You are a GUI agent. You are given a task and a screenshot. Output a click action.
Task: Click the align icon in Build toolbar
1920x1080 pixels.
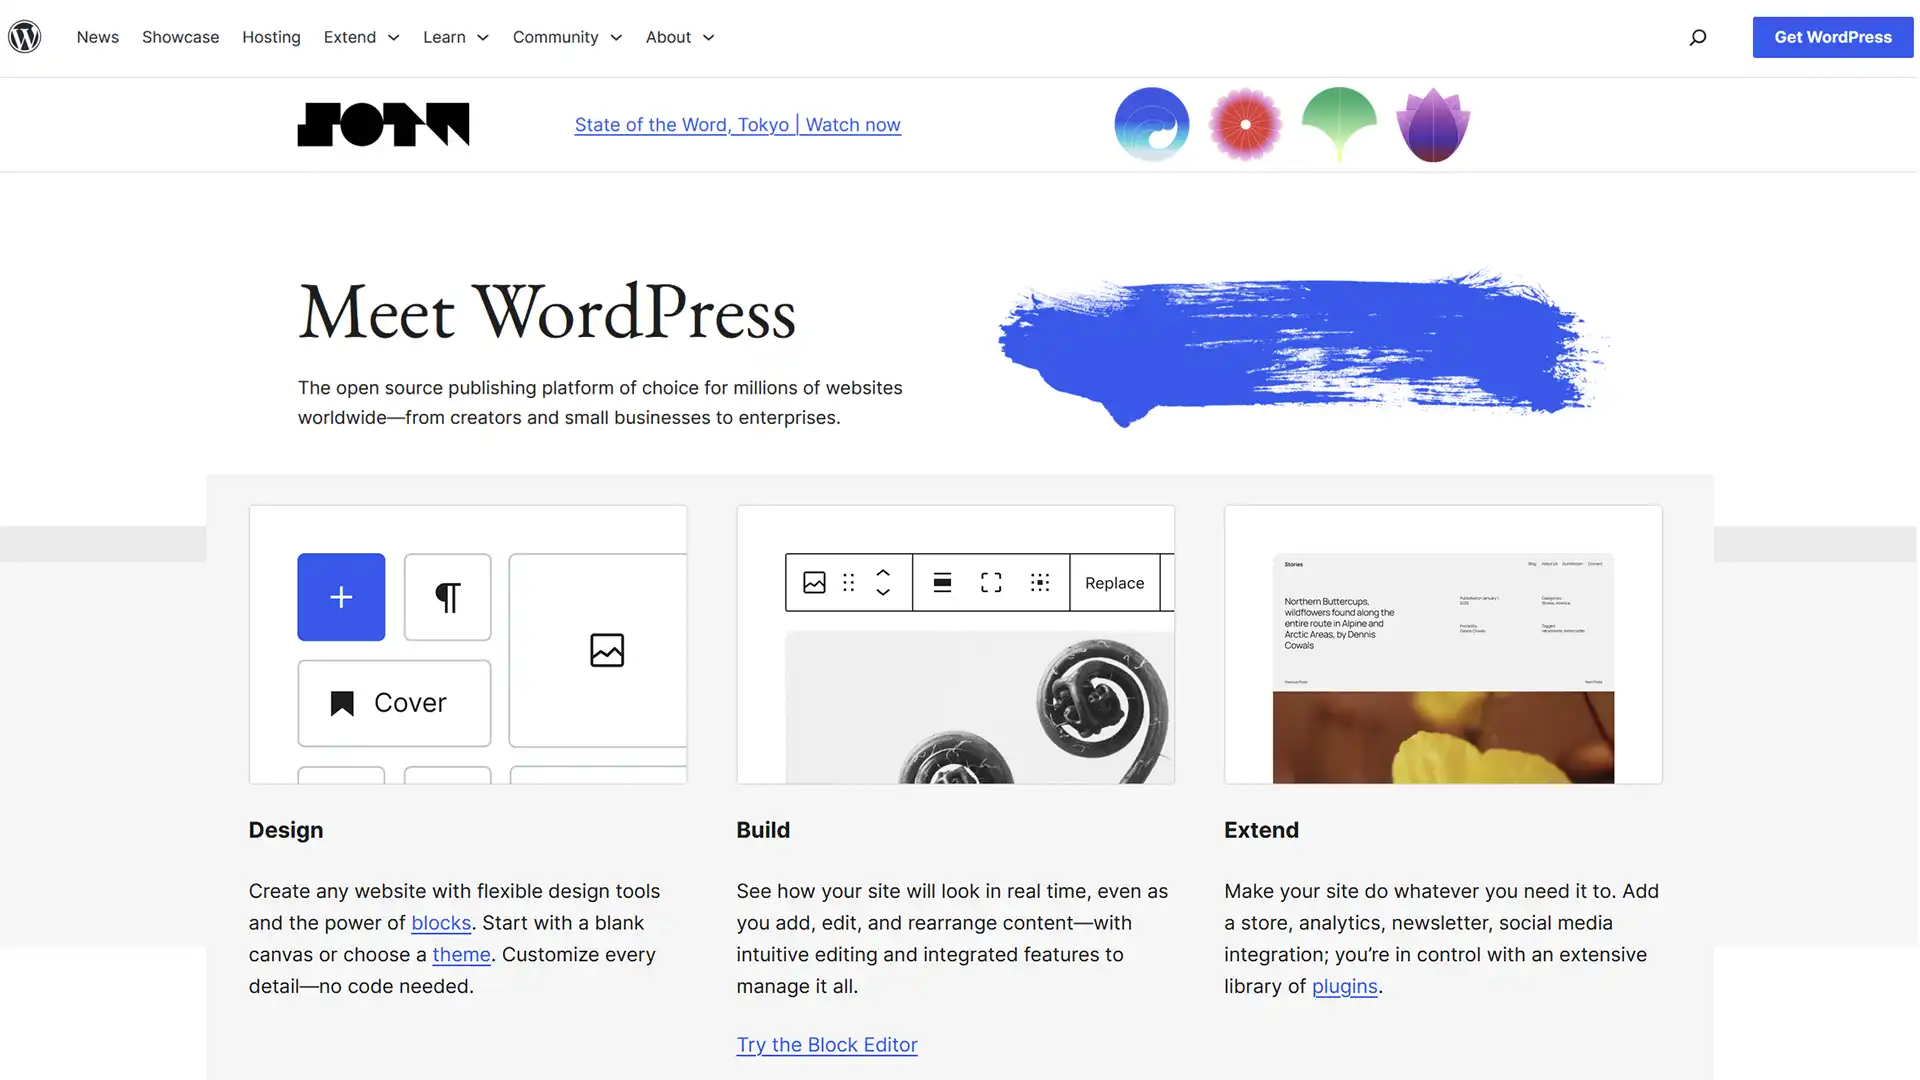click(942, 583)
